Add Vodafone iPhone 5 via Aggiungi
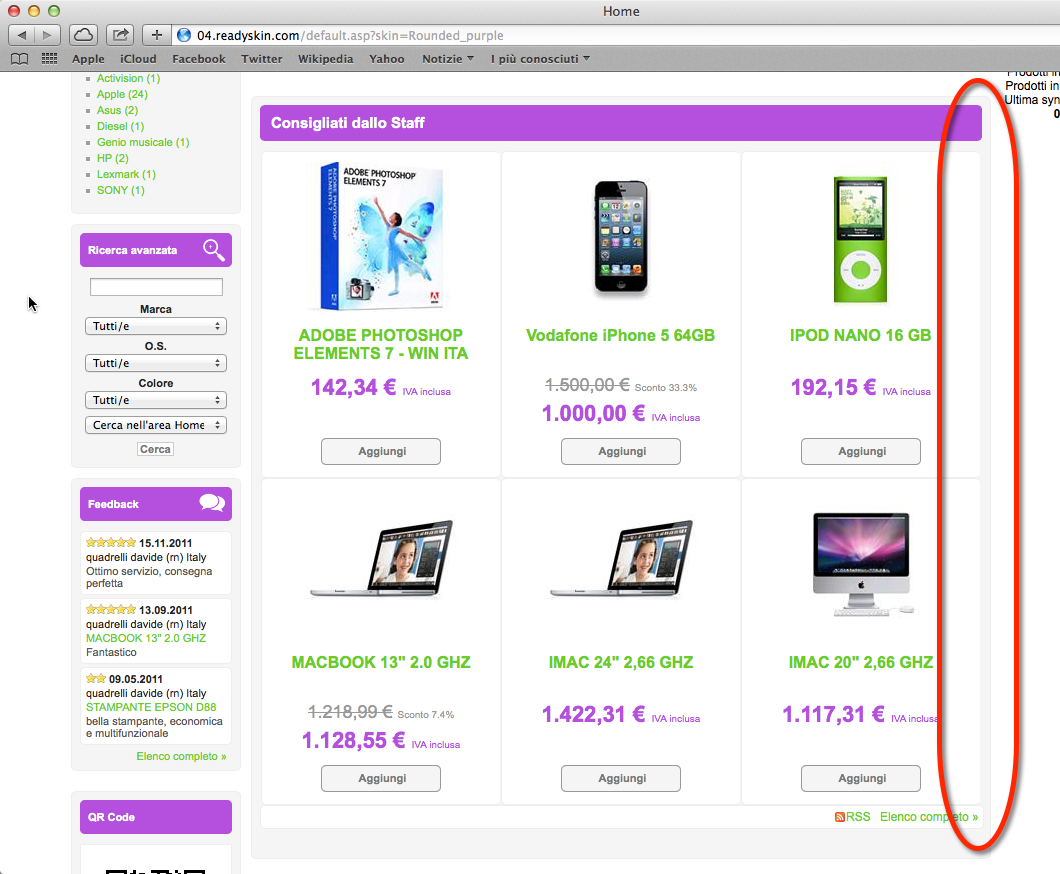The image size is (1060, 874). coord(621,451)
